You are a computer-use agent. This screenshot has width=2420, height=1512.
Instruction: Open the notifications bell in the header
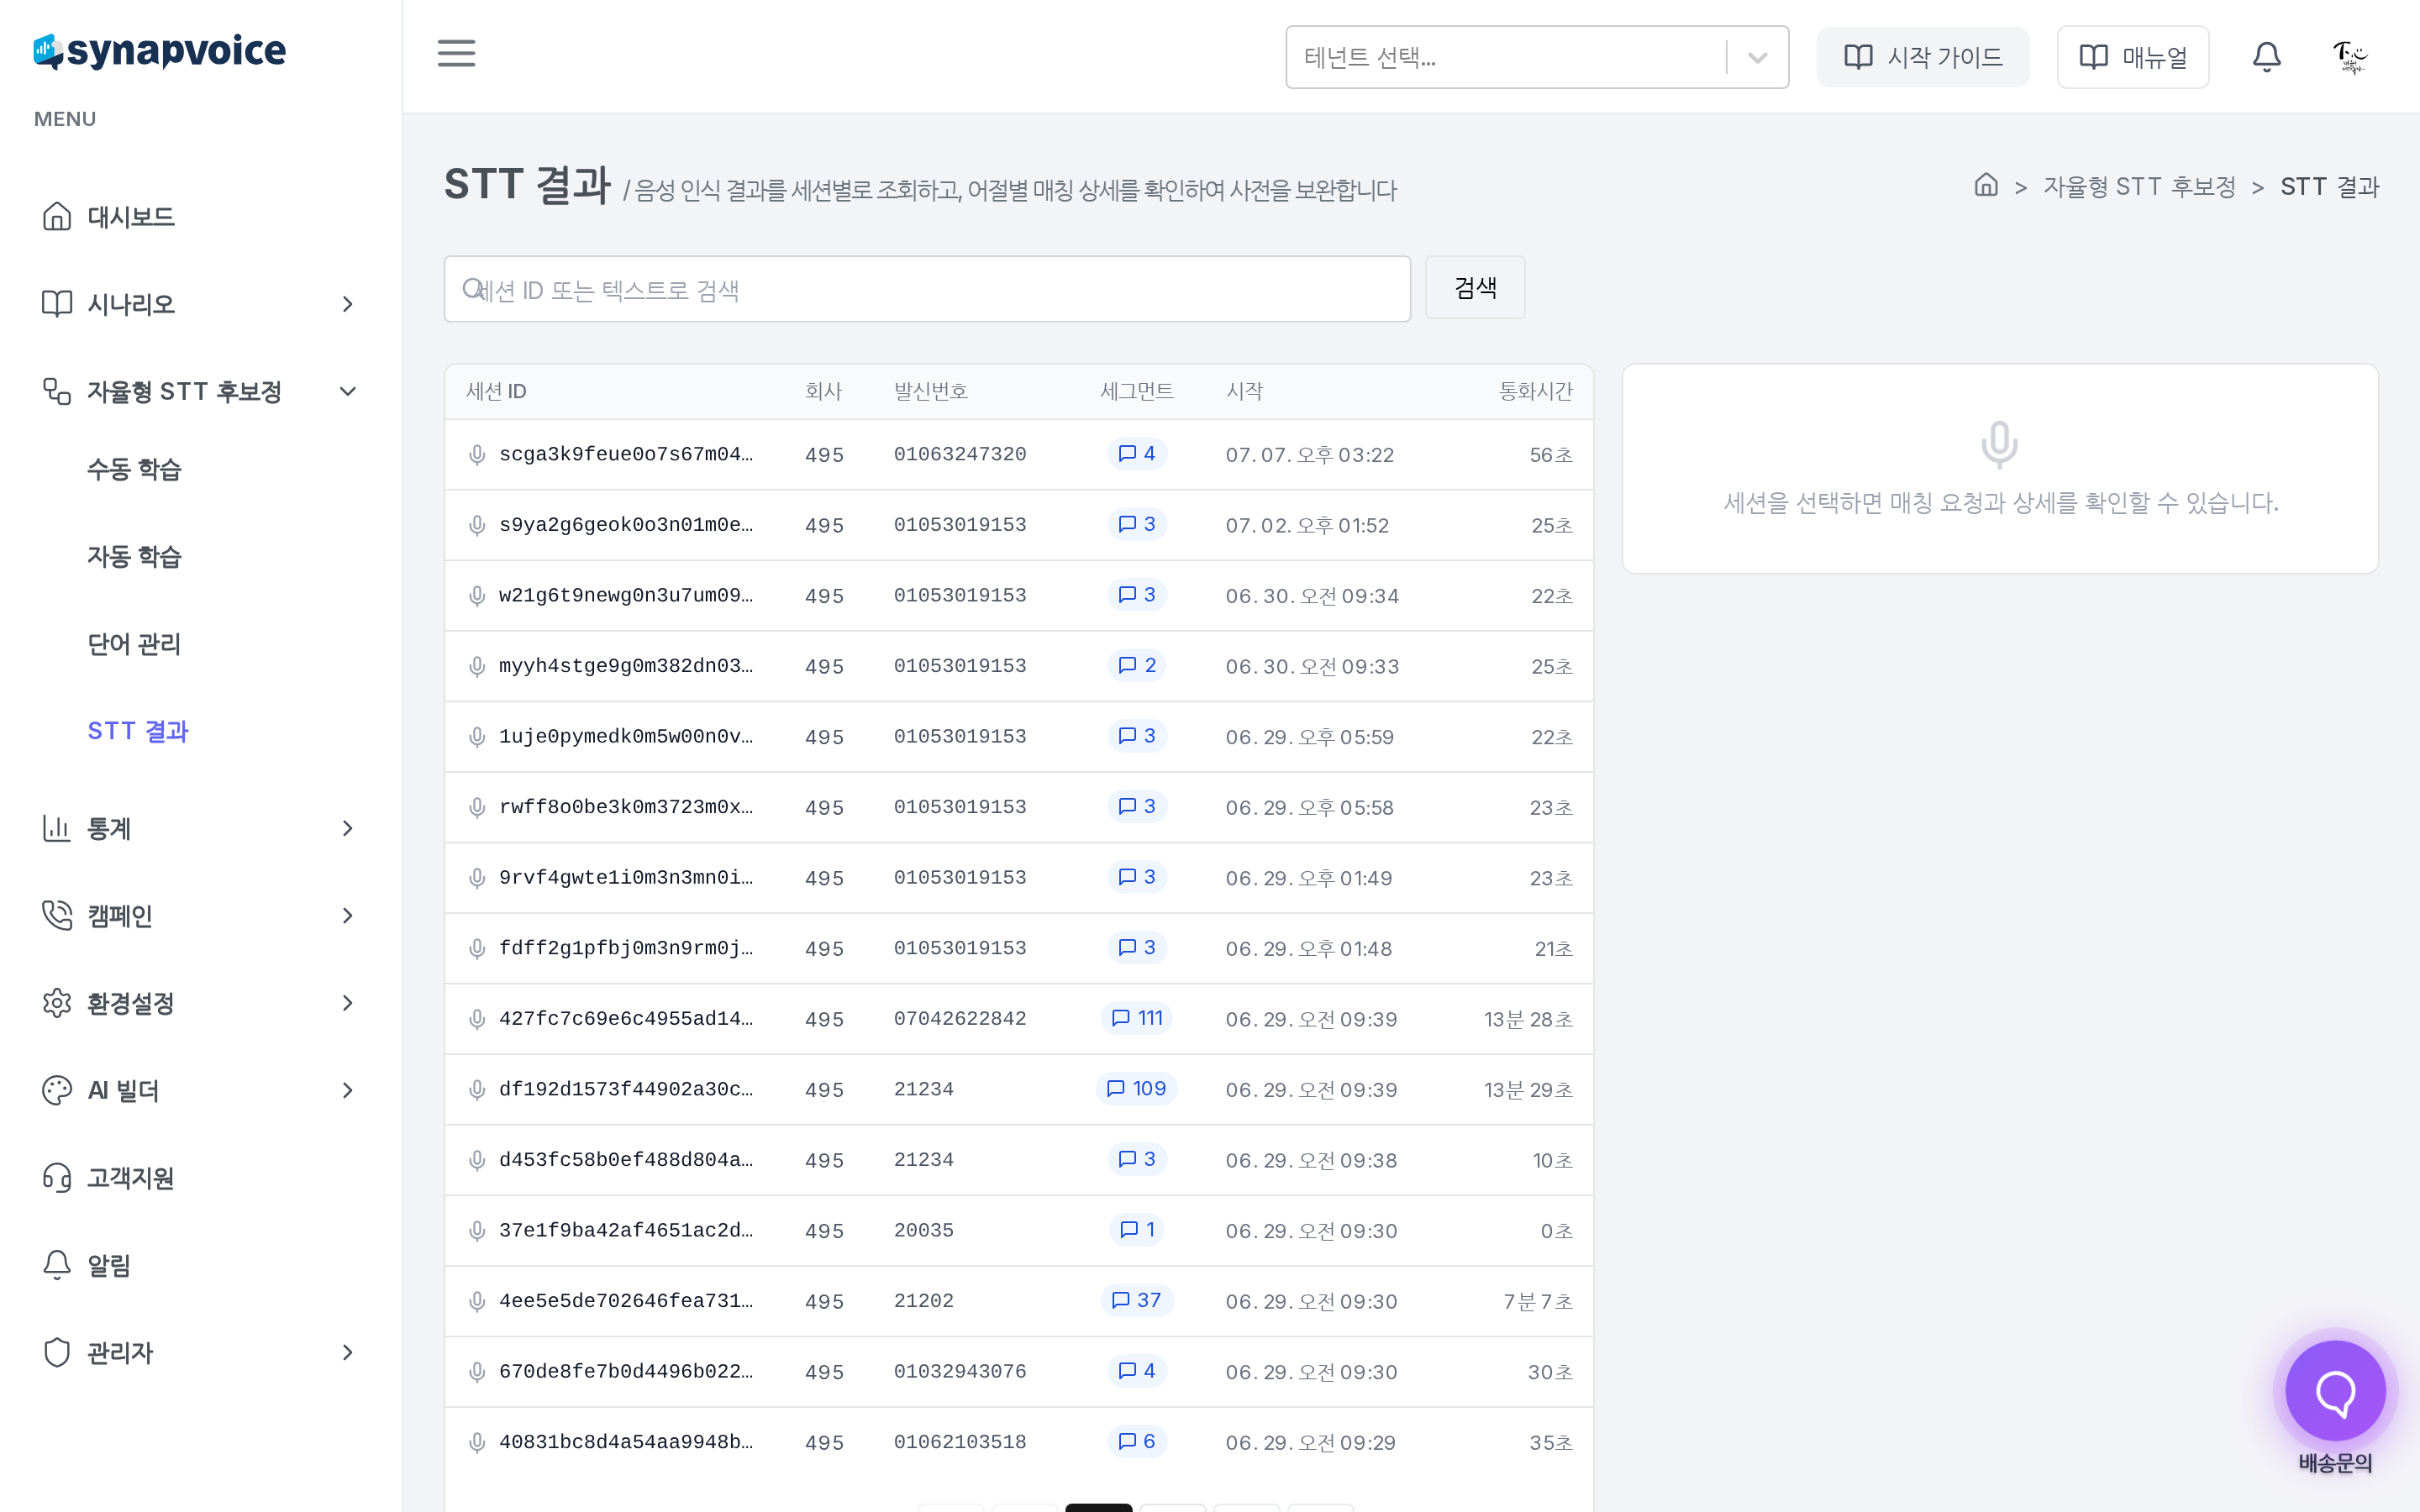(x=2266, y=57)
